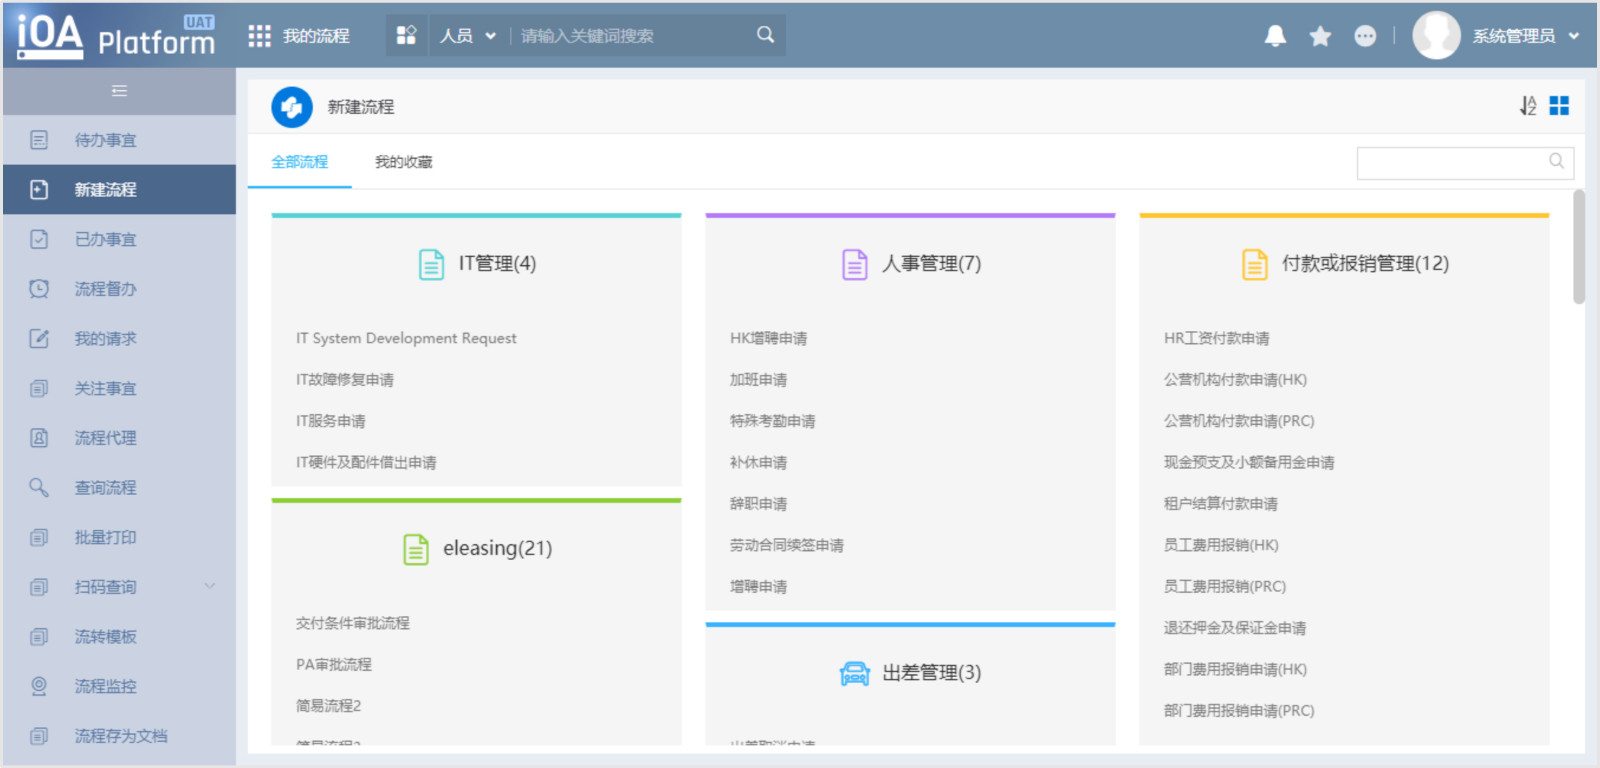The height and width of the screenshot is (768, 1600).
Task: Open 流程督办 menu item
Action: (119, 289)
